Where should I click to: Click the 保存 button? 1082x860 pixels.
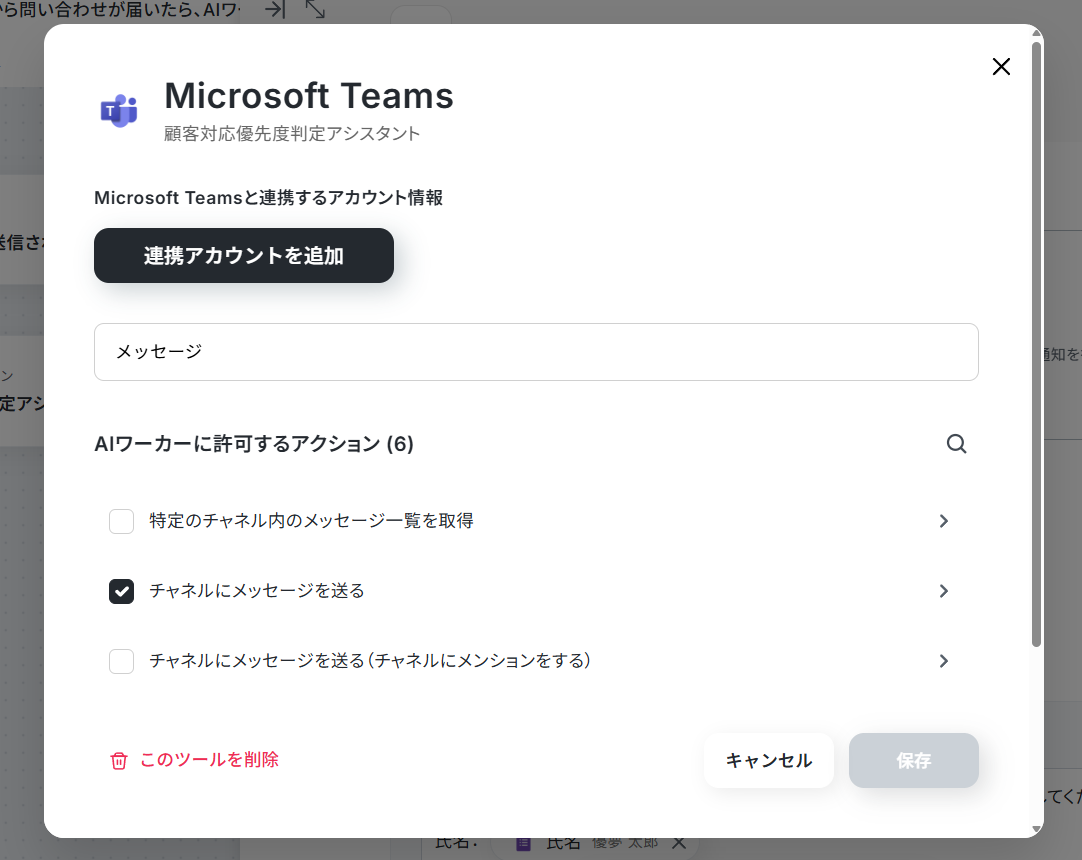(914, 761)
